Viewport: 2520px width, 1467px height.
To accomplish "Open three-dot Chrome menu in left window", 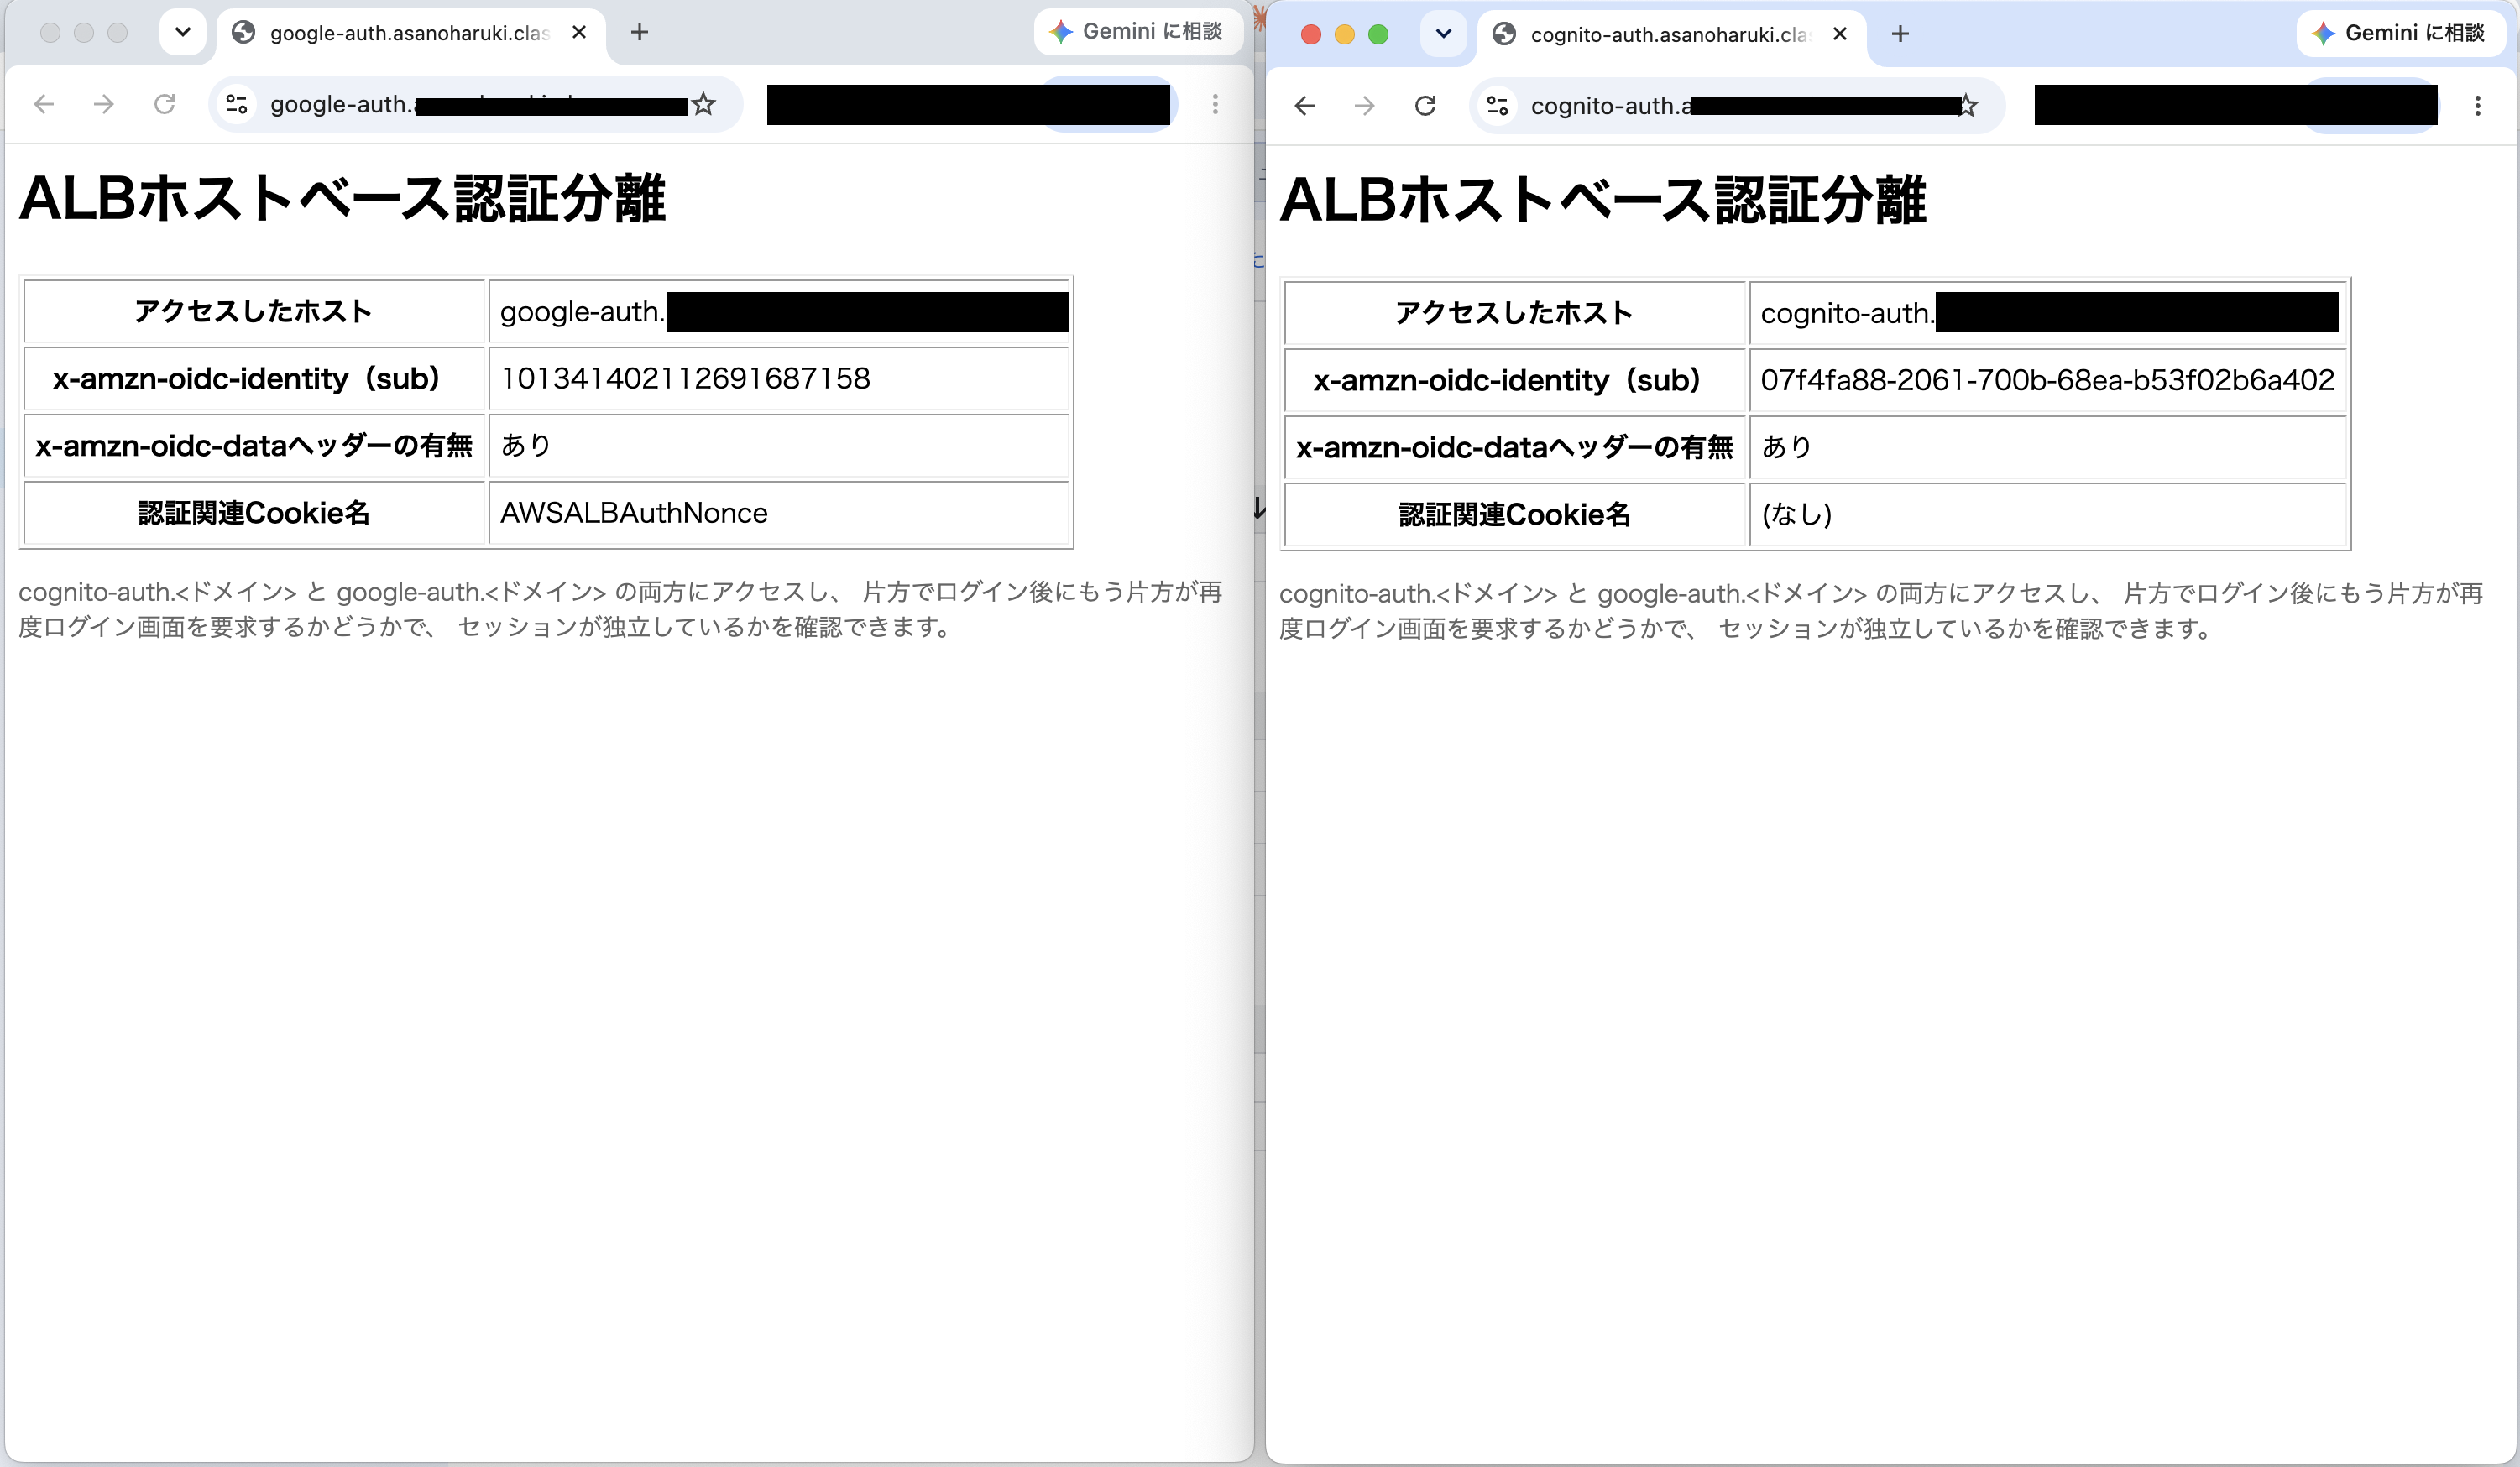I will (1215, 104).
